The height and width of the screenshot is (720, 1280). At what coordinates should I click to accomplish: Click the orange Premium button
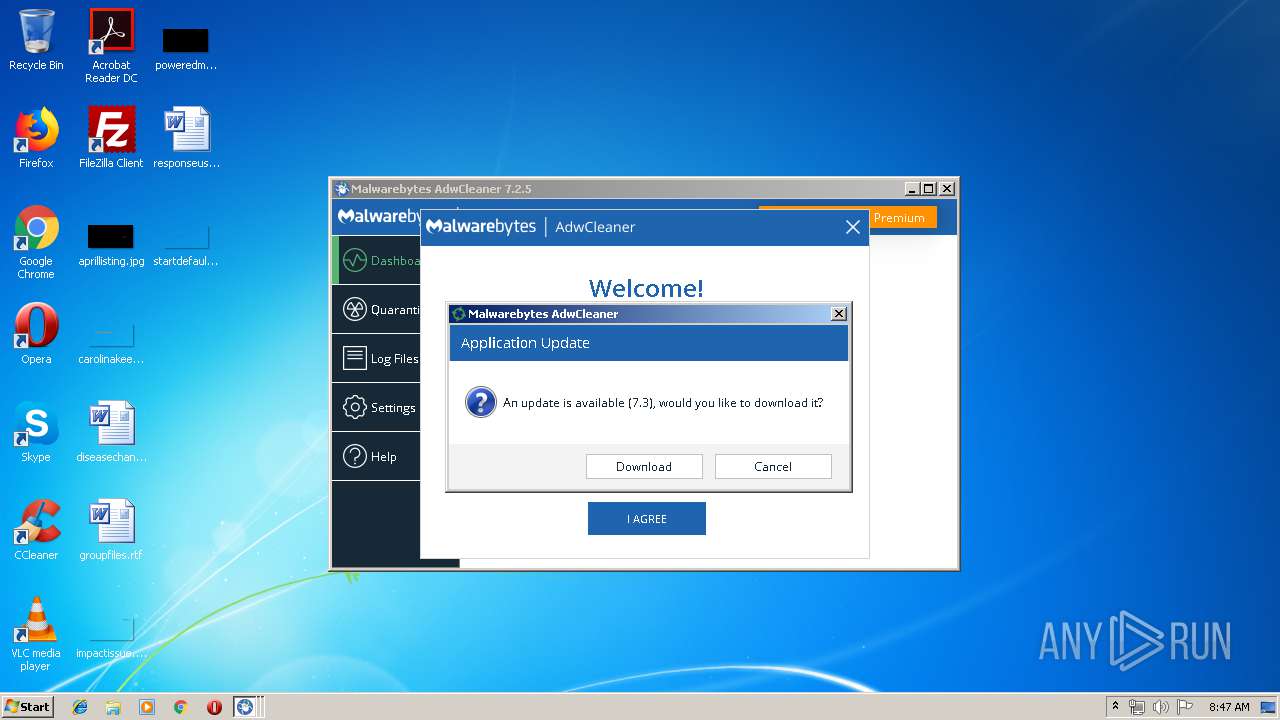[x=902, y=217]
